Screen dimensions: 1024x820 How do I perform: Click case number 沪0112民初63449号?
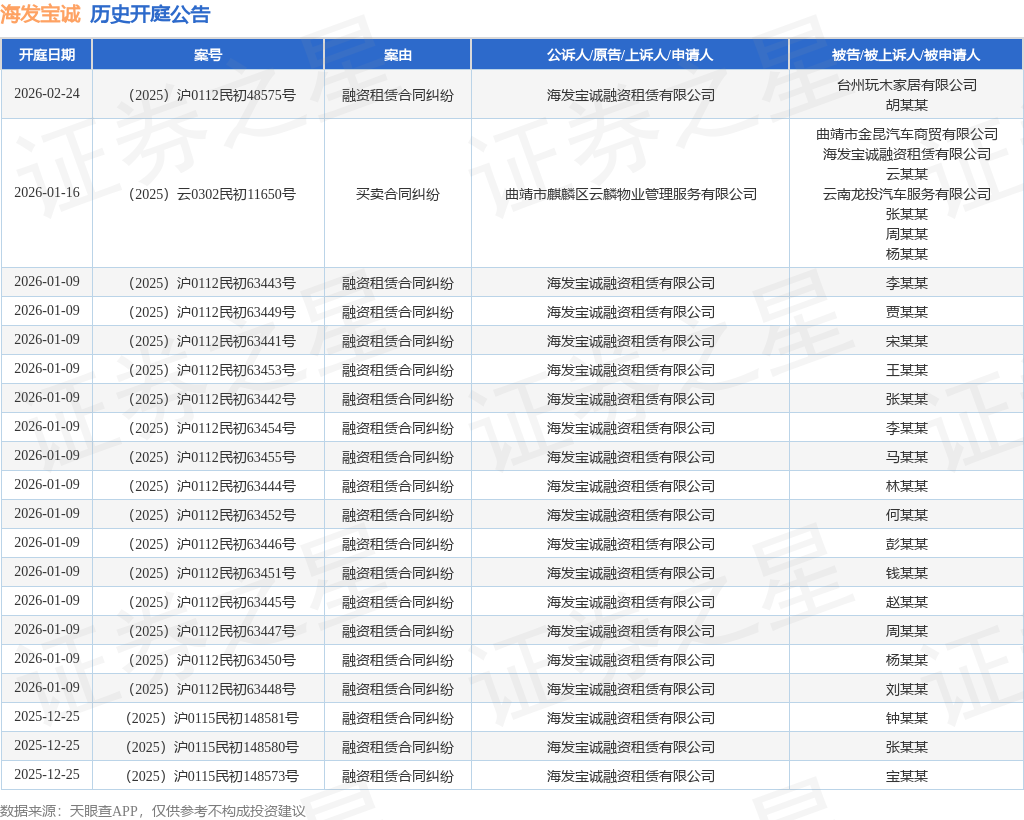(x=212, y=312)
